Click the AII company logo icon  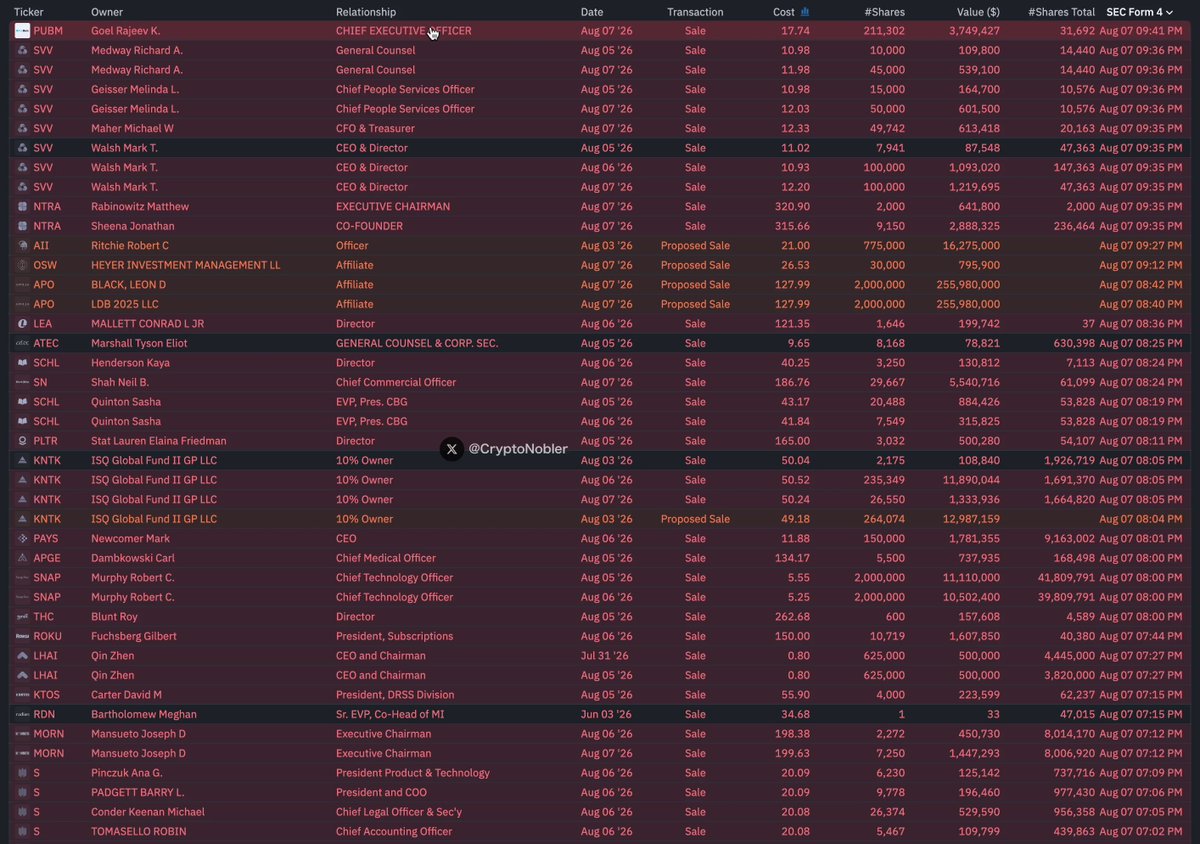point(22,246)
